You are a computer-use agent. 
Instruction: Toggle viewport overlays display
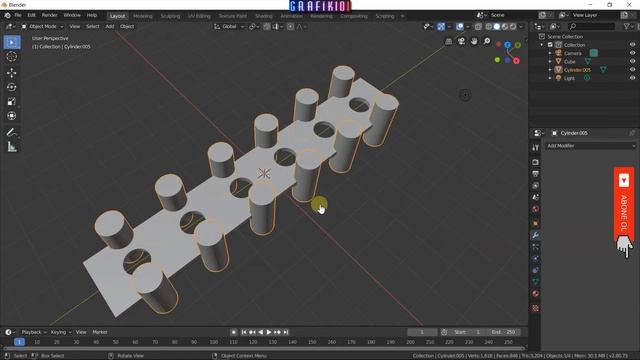(x=460, y=27)
